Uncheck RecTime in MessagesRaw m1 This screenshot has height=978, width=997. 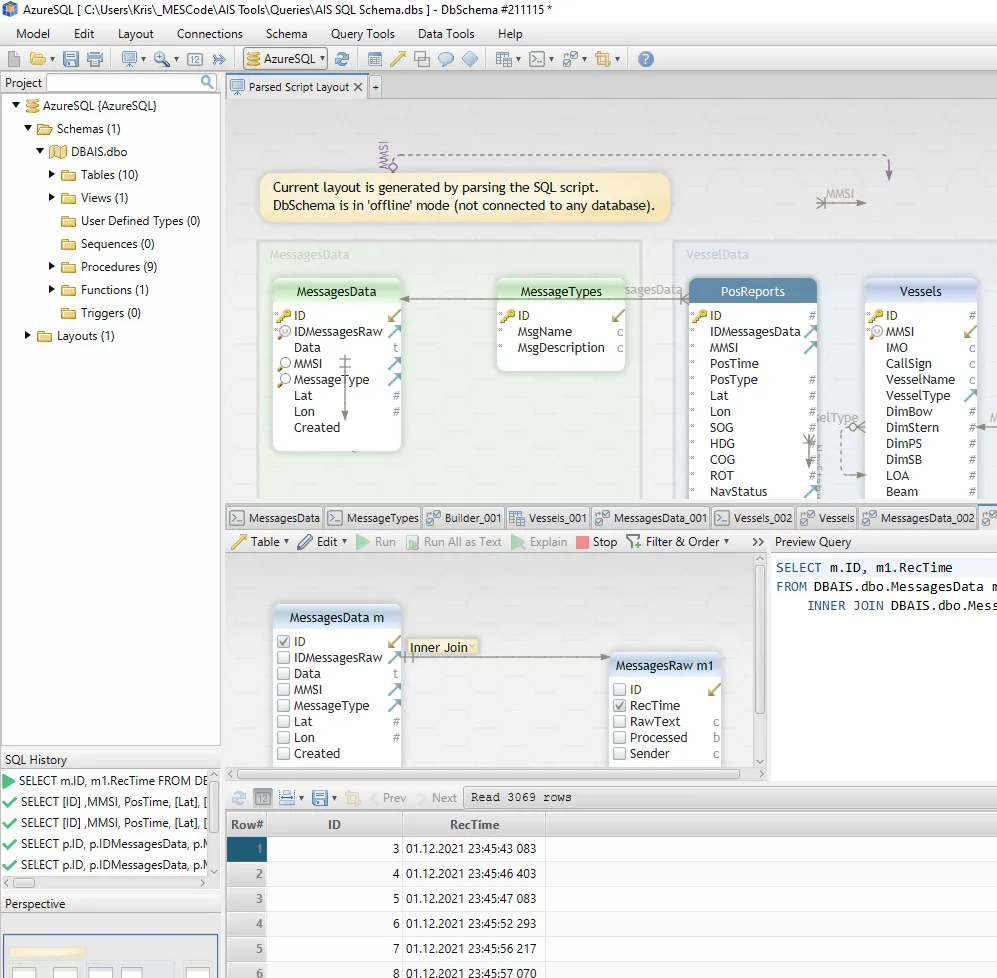(620, 706)
